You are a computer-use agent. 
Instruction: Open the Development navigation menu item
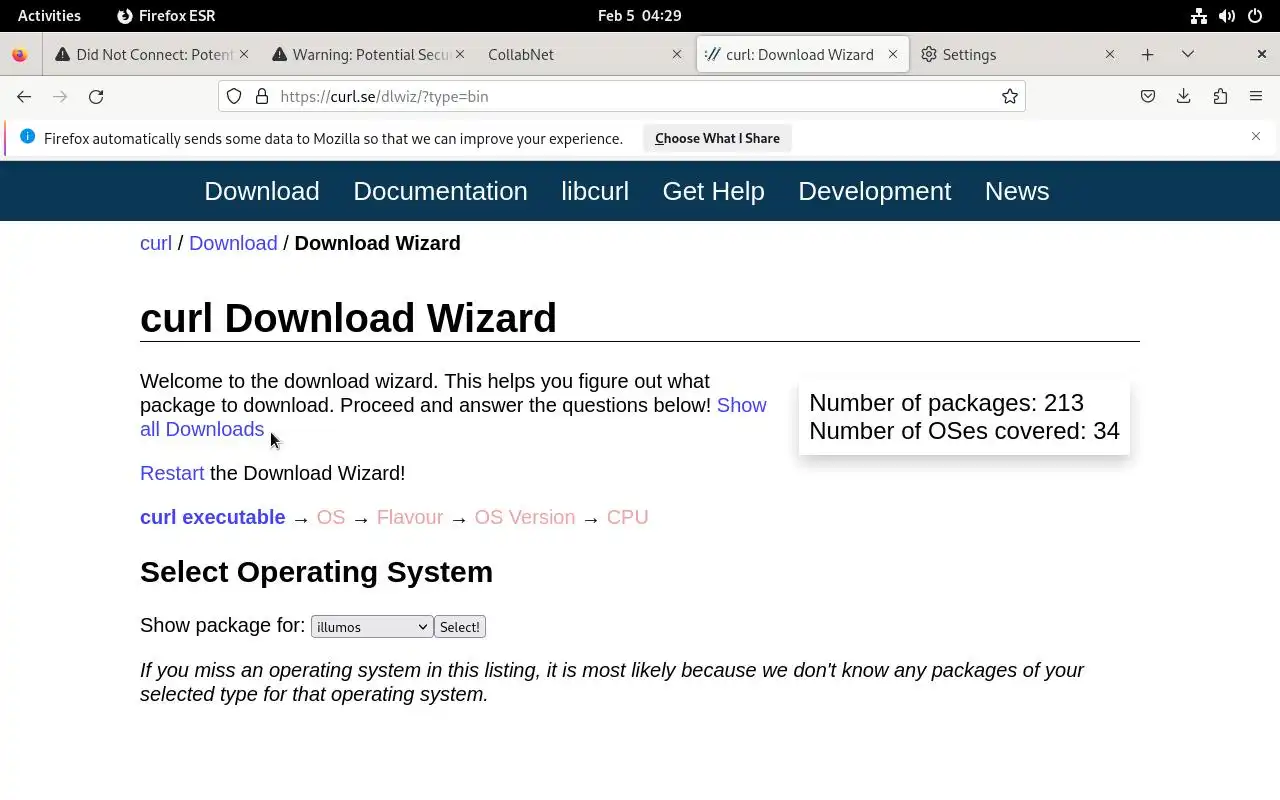click(x=874, y=191)
